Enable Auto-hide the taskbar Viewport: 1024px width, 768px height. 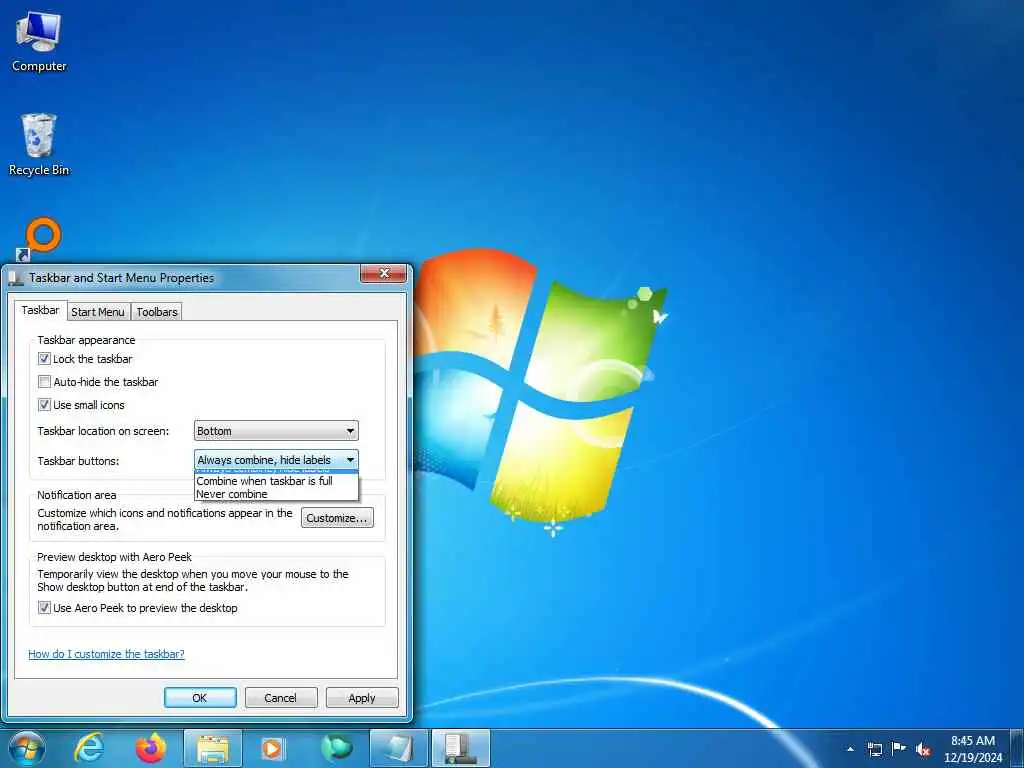click(x=44, y=381)
